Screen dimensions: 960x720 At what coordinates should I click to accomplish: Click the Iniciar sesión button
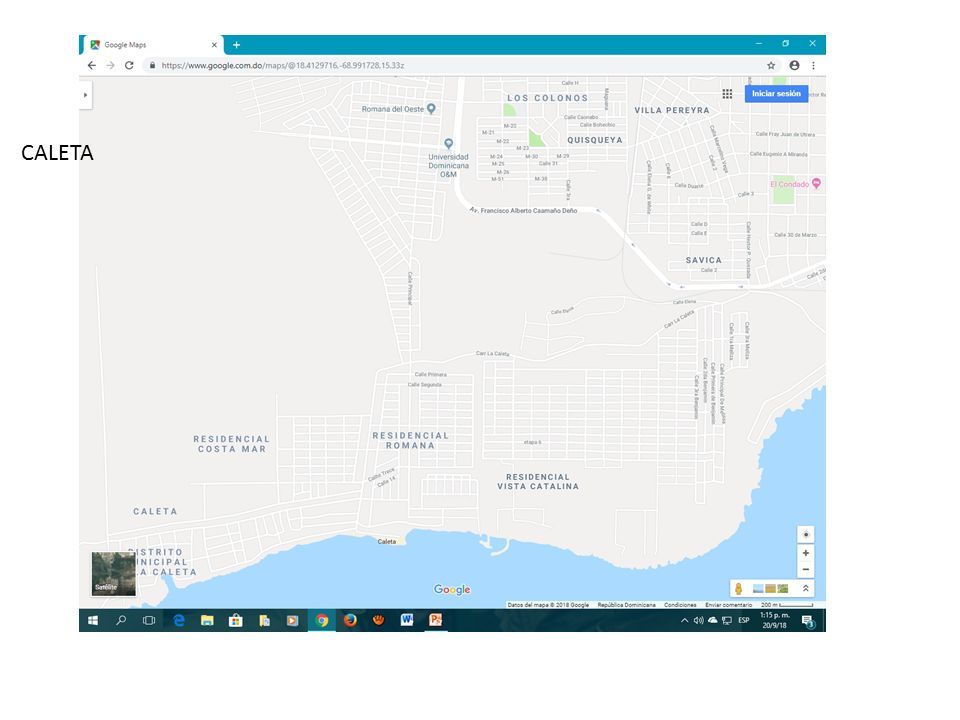(776, 93)
